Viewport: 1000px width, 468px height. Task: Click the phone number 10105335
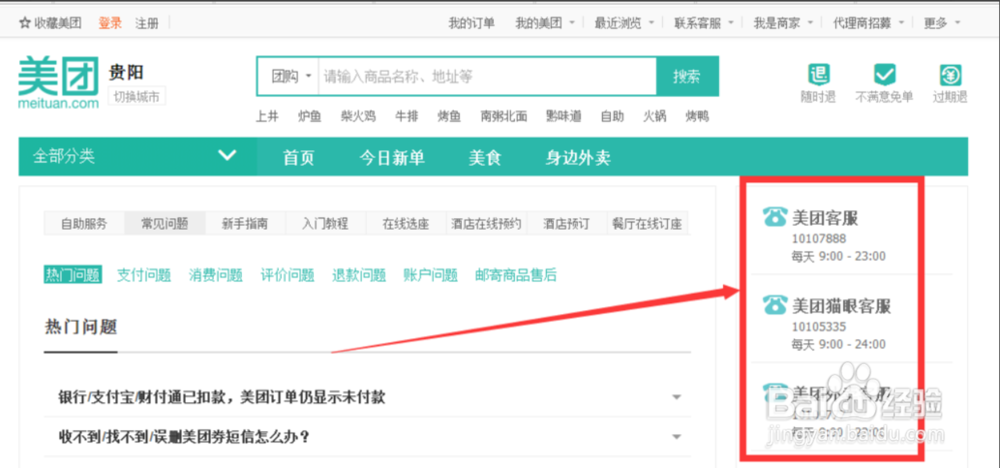click(x=818, y=327)
